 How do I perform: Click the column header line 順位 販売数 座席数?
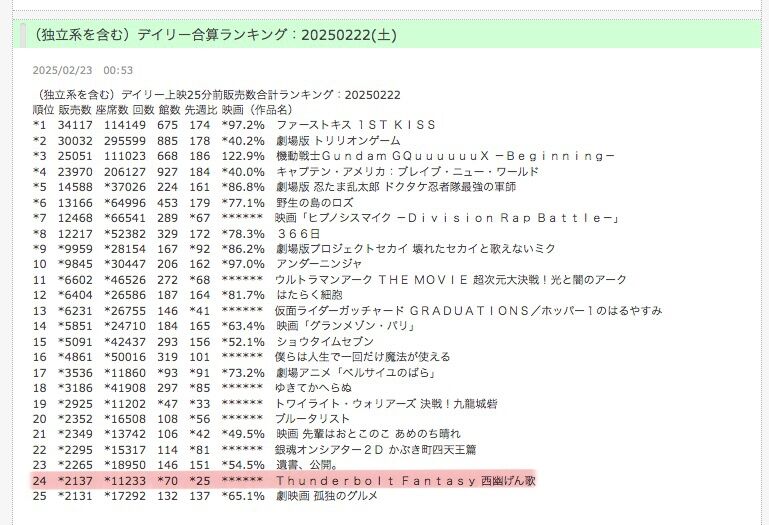[163, 110]
